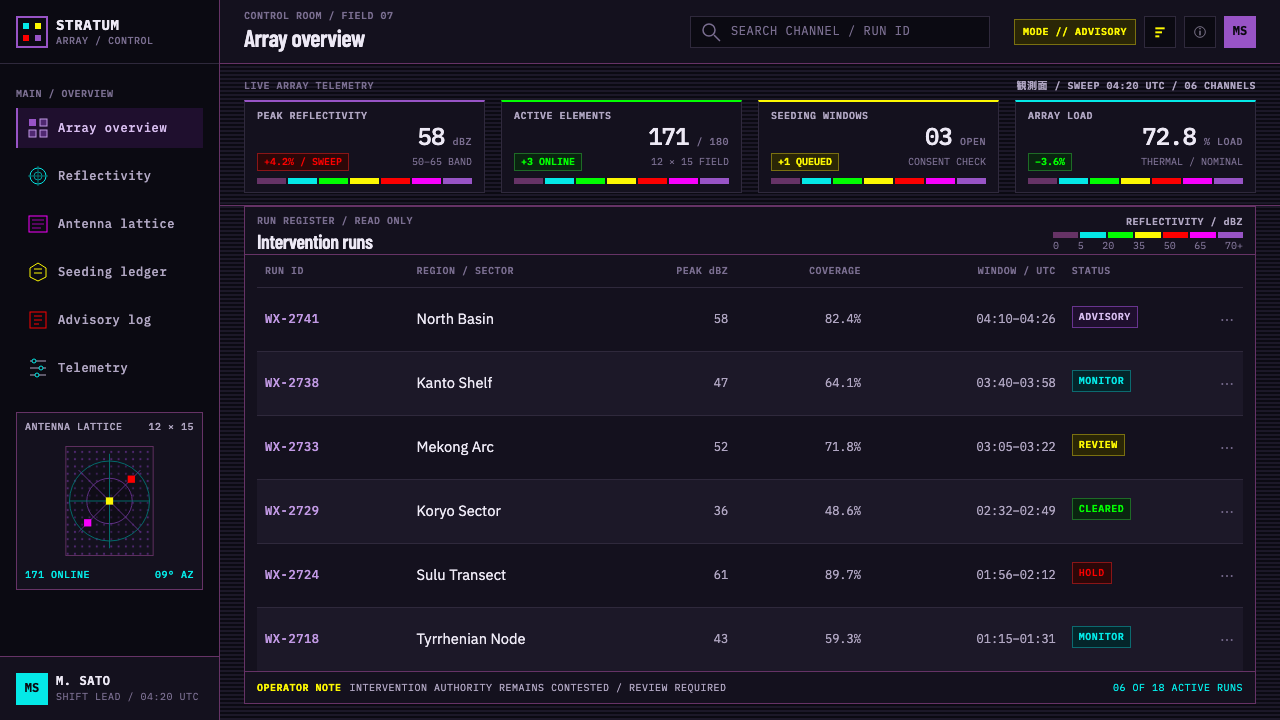Open the more menu for Kanto Shelf row
Image resolution: width=1280 pixels, height=720 pixels.
coord(1227,384)
